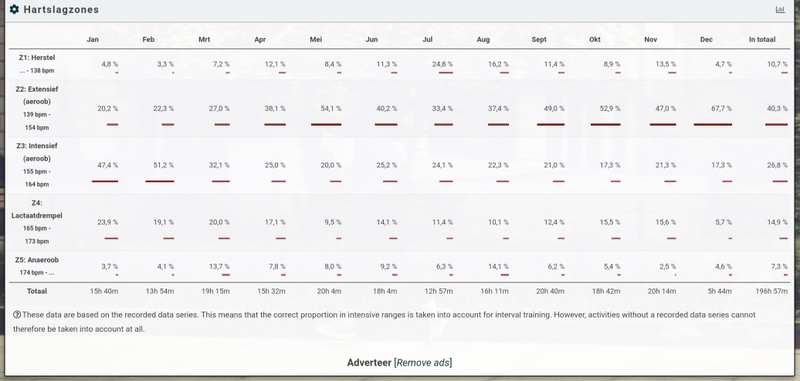
Task: Click the Z5: Anaeroob row label
Action: pyautogui.click(x=37, y=260)
